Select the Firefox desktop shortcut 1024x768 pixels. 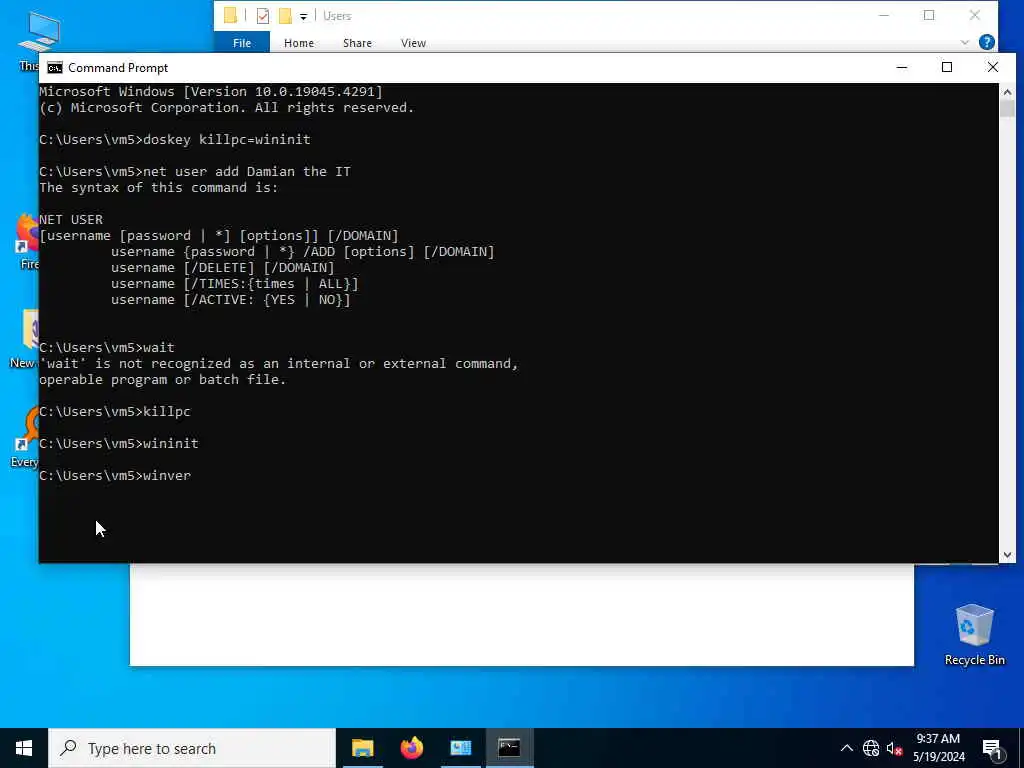point(29,242)
